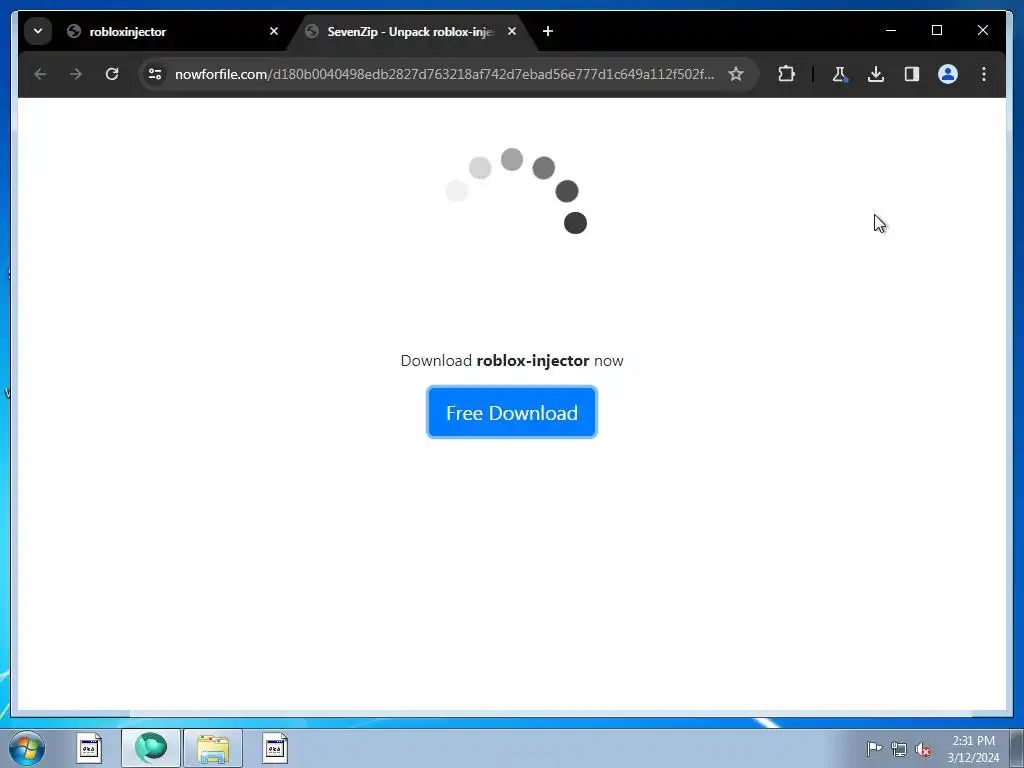
Task: Open the Chrome three-dot menu
Action: click(984, 74)
